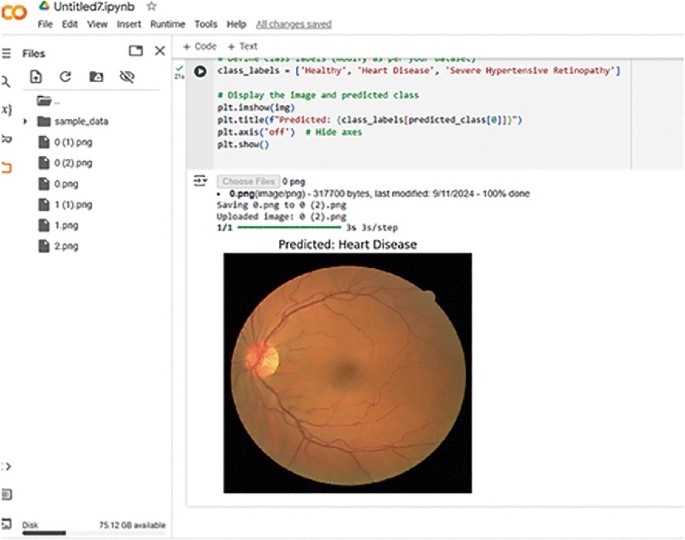
Task: Click the Insert menu
Action: (x=128, y=24)
